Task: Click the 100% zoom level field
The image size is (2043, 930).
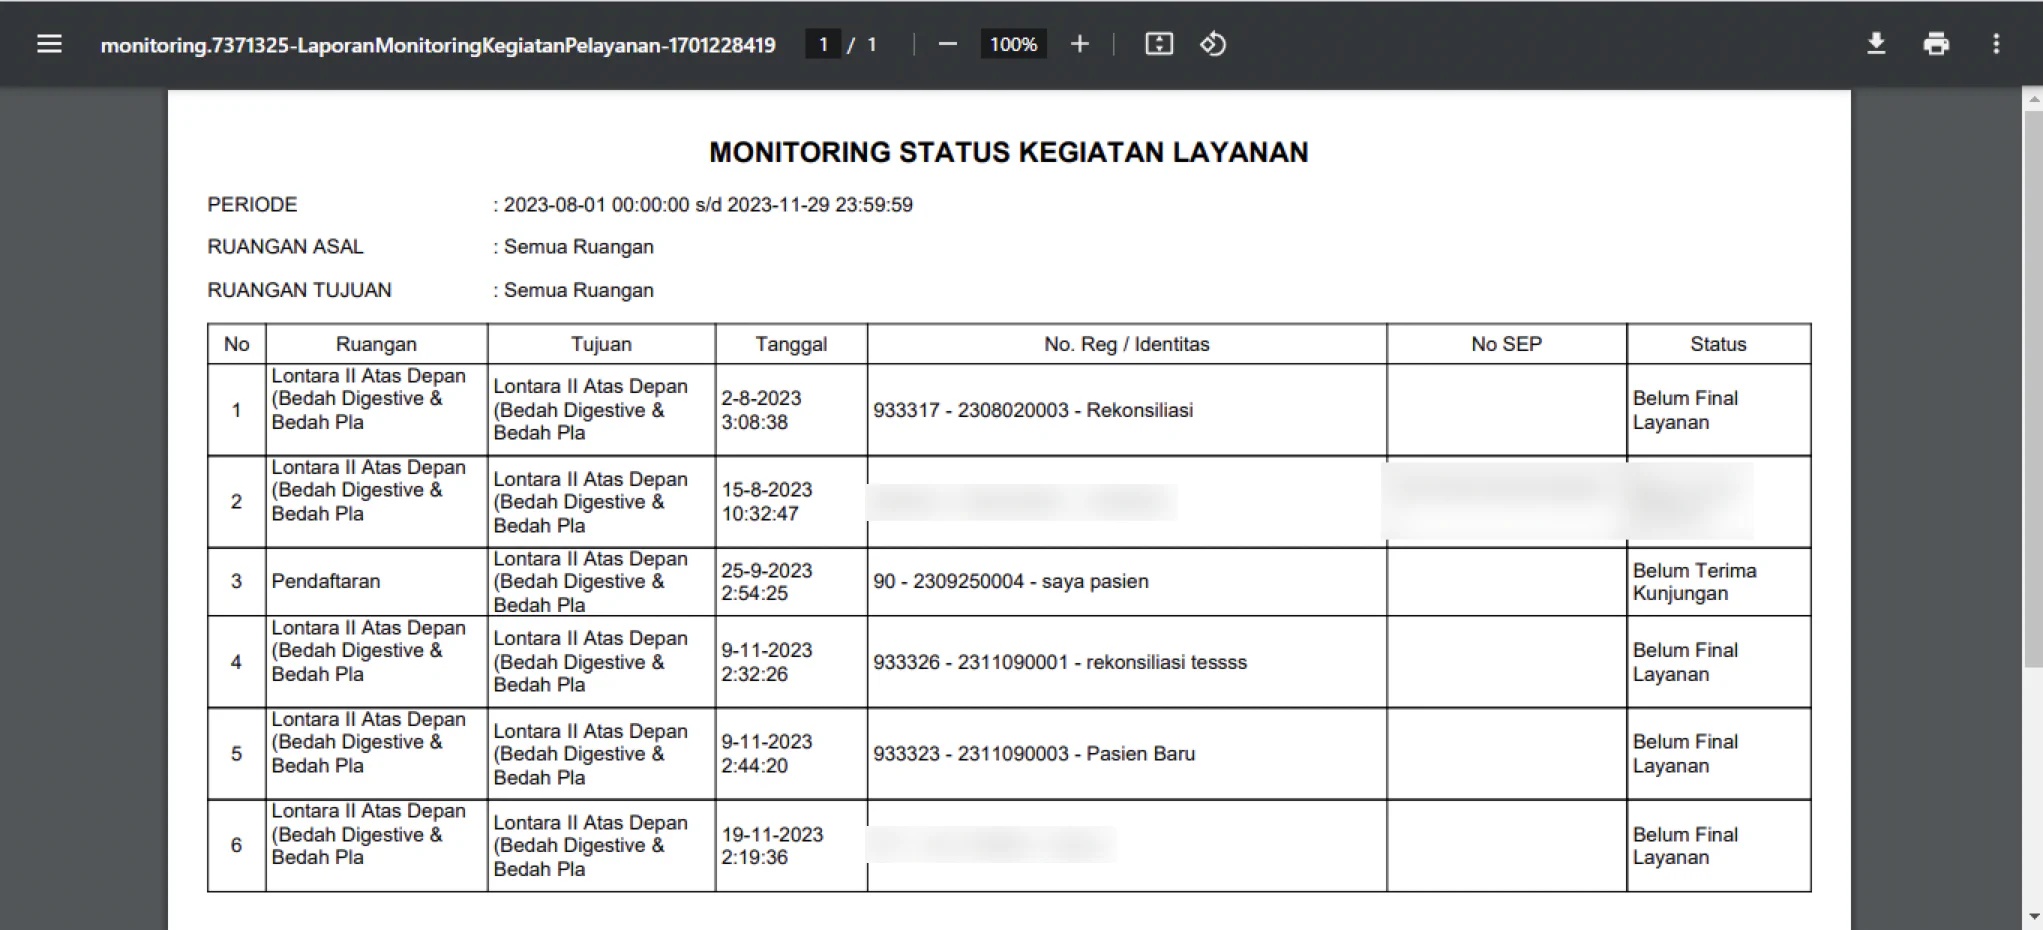Action: click(x=1013, y=44)
